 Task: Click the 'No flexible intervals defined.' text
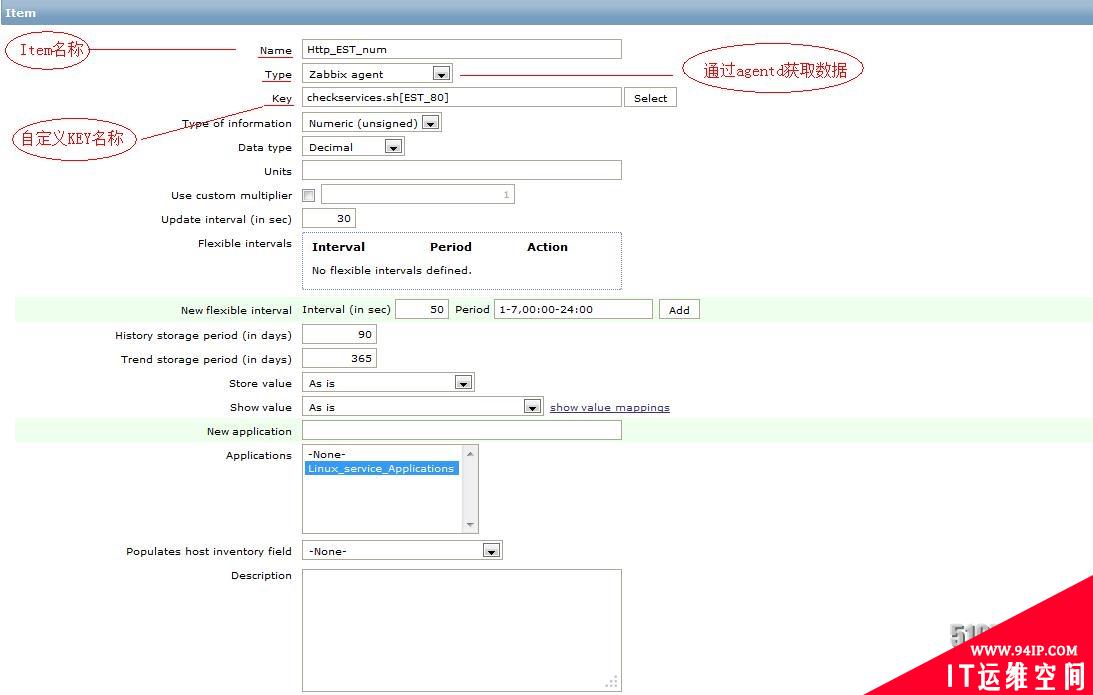coord(392,270)
